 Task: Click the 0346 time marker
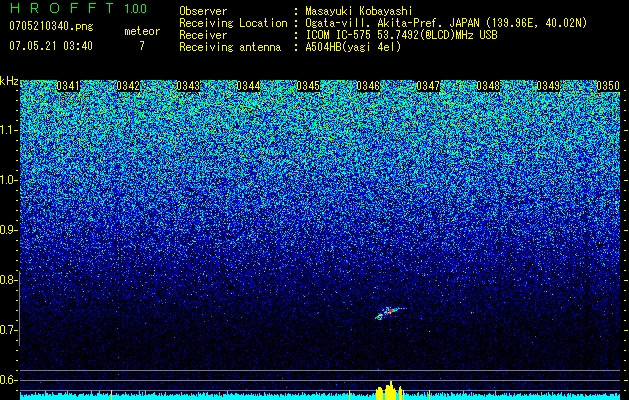pos(368,86)
